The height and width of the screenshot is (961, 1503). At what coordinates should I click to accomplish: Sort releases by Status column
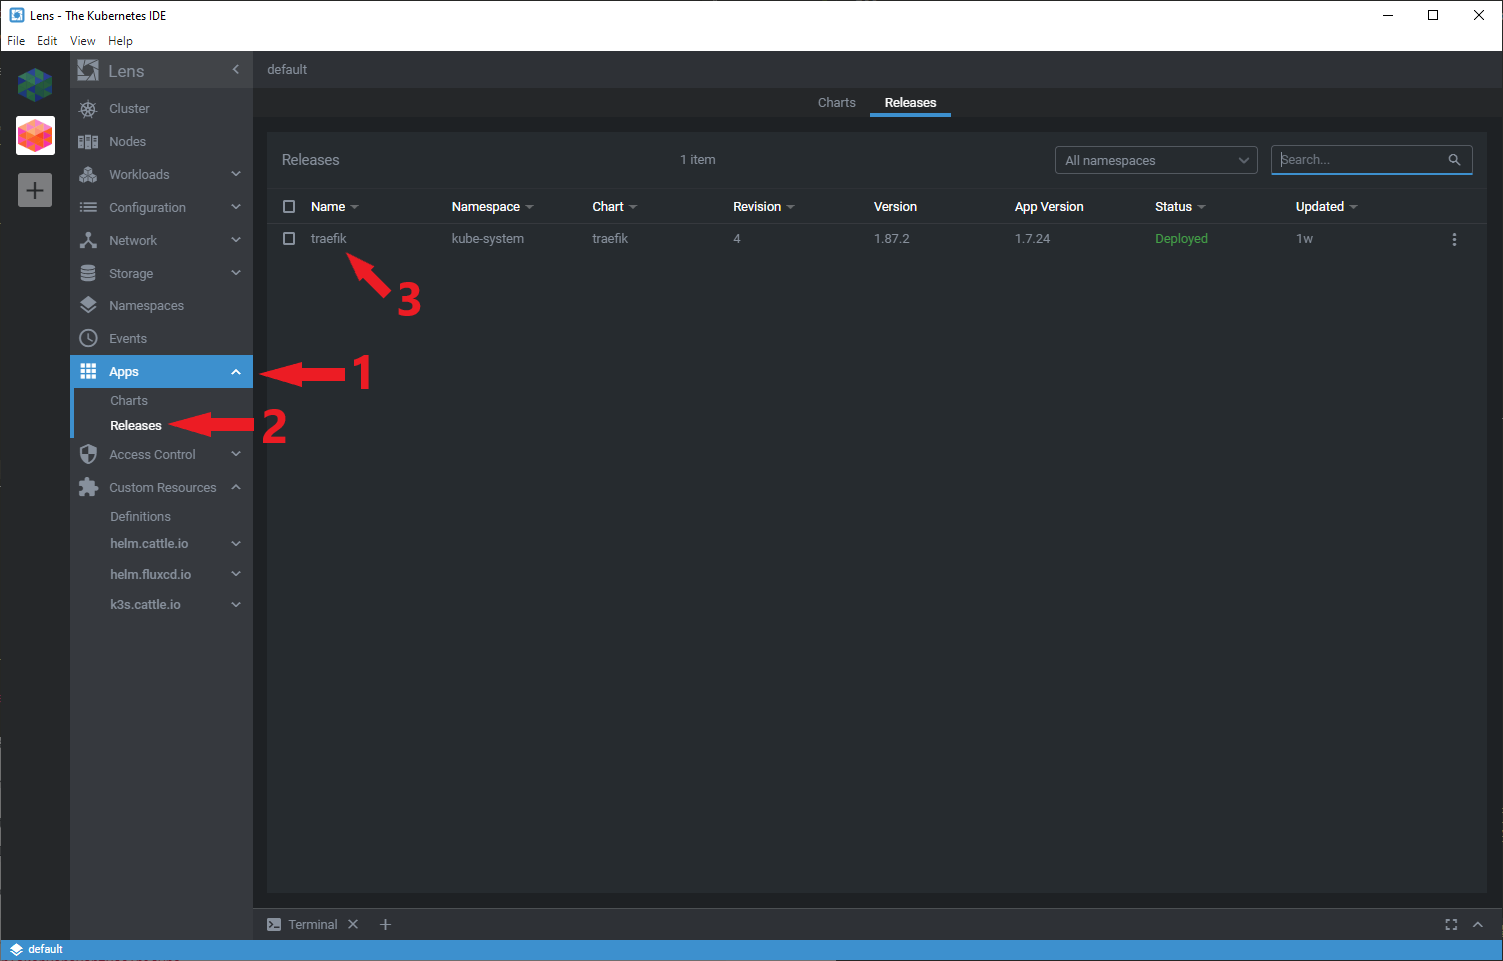point(1180,207)
